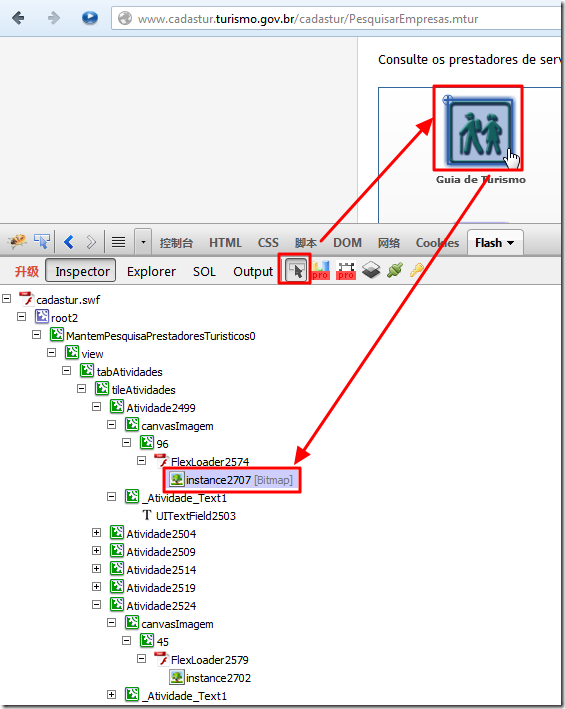Collapse the Atividade2524 node
The image size is (565, 709).
click(x=97, y=605)
